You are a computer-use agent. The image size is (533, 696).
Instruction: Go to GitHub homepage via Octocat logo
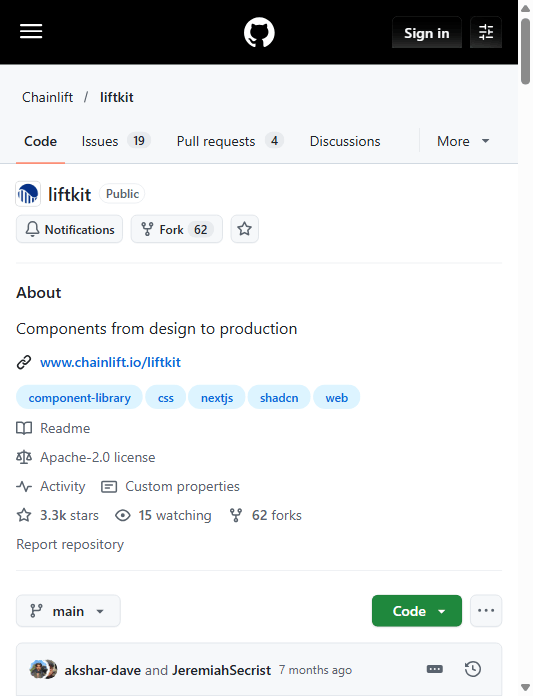click(259, 32)
